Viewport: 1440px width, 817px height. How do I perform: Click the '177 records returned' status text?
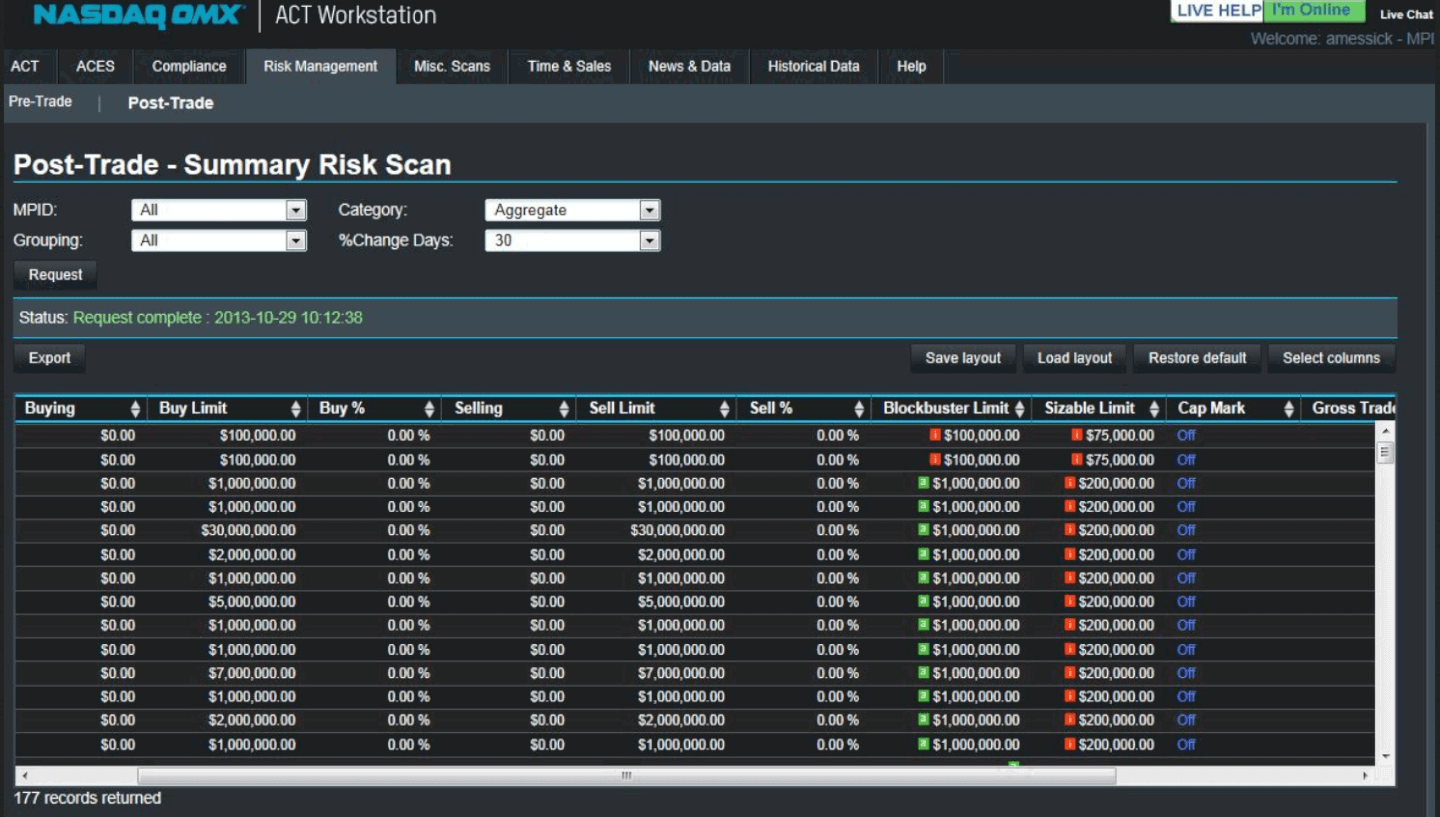(87, 798)
